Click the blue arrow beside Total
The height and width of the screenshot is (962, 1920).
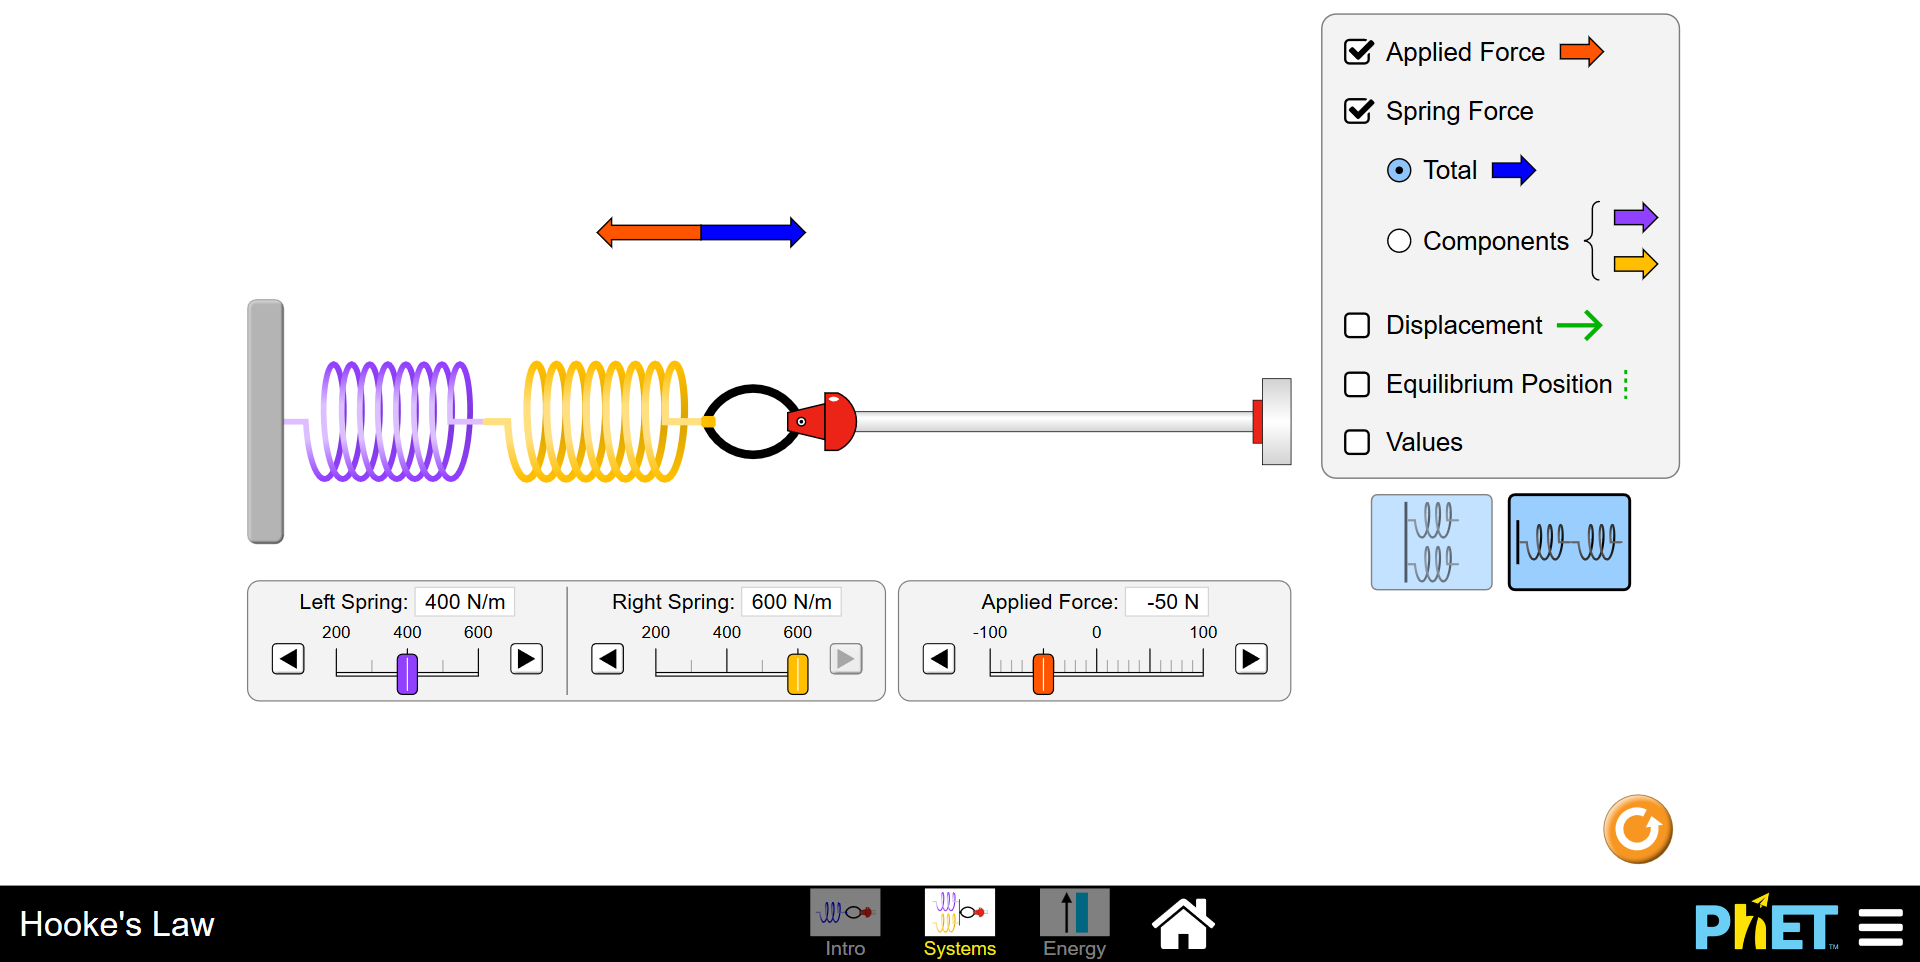pyautogui.click(x=1513, y=170)
